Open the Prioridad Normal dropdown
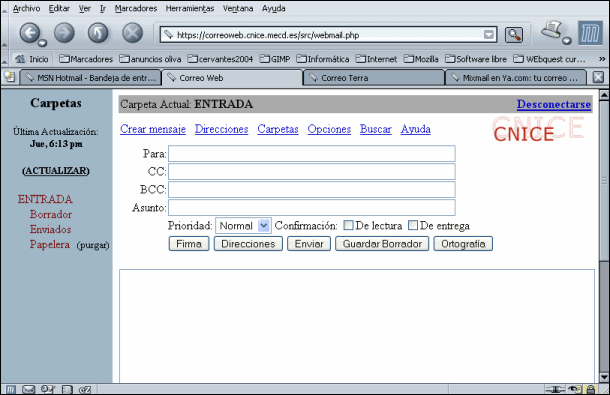This screenshot has width=610, height=395. point(243,226)
